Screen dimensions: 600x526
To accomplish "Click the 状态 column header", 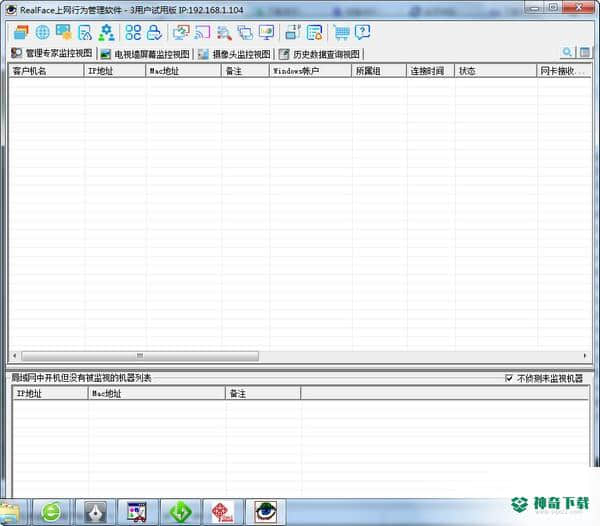I will (496, 71).
